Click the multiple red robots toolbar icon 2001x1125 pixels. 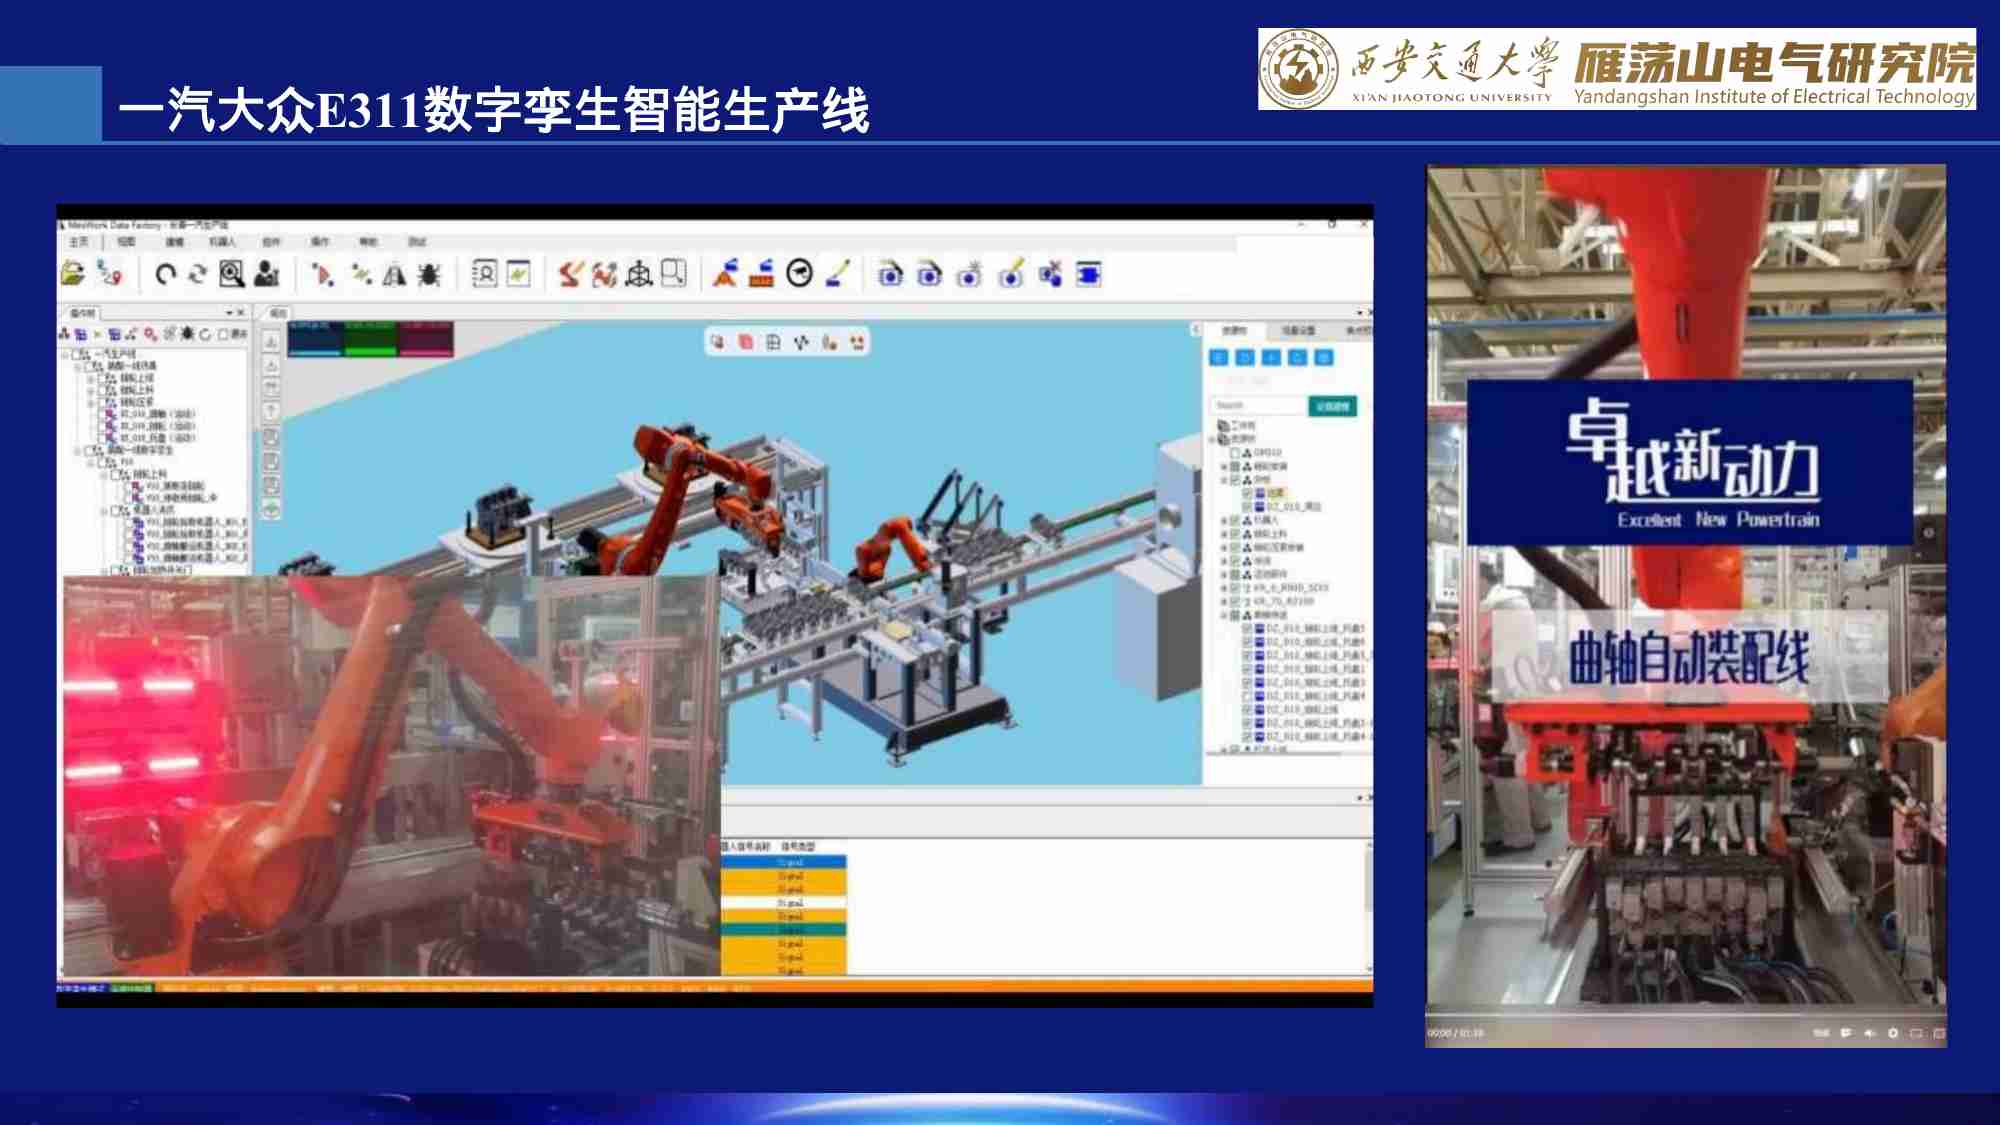point(604,273)
